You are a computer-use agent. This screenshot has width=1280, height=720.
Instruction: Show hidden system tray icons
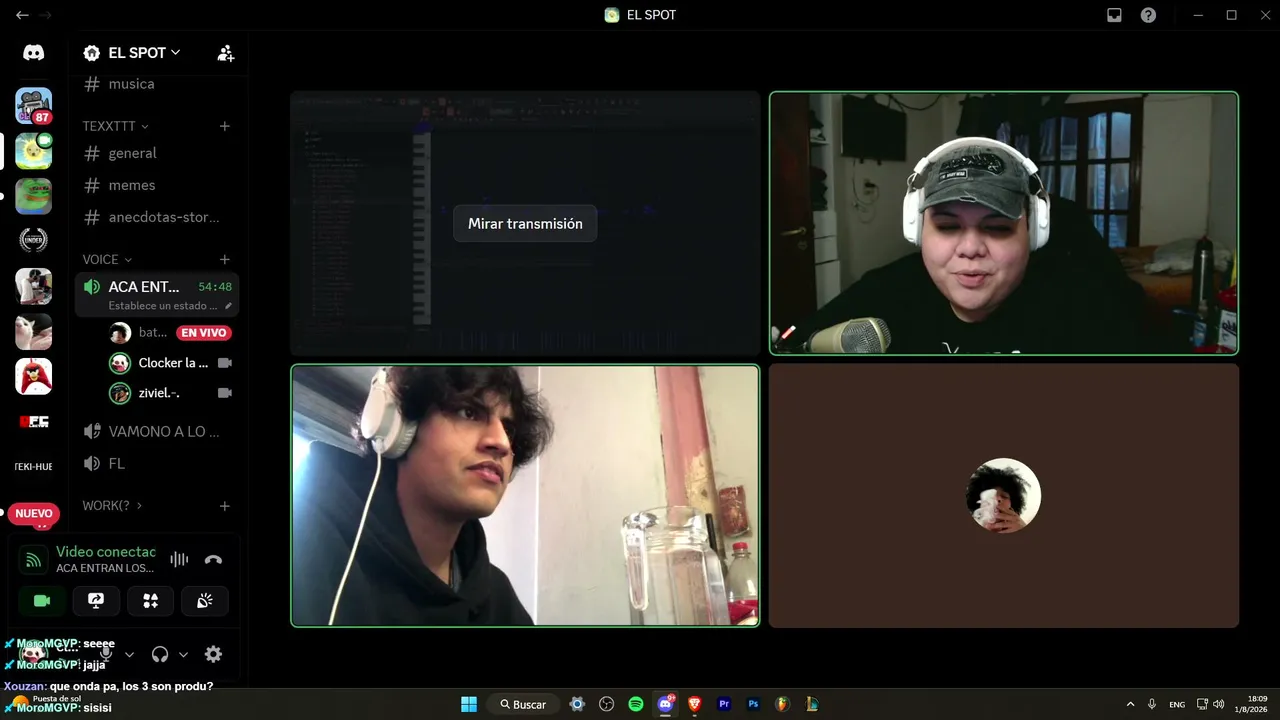1130,704
